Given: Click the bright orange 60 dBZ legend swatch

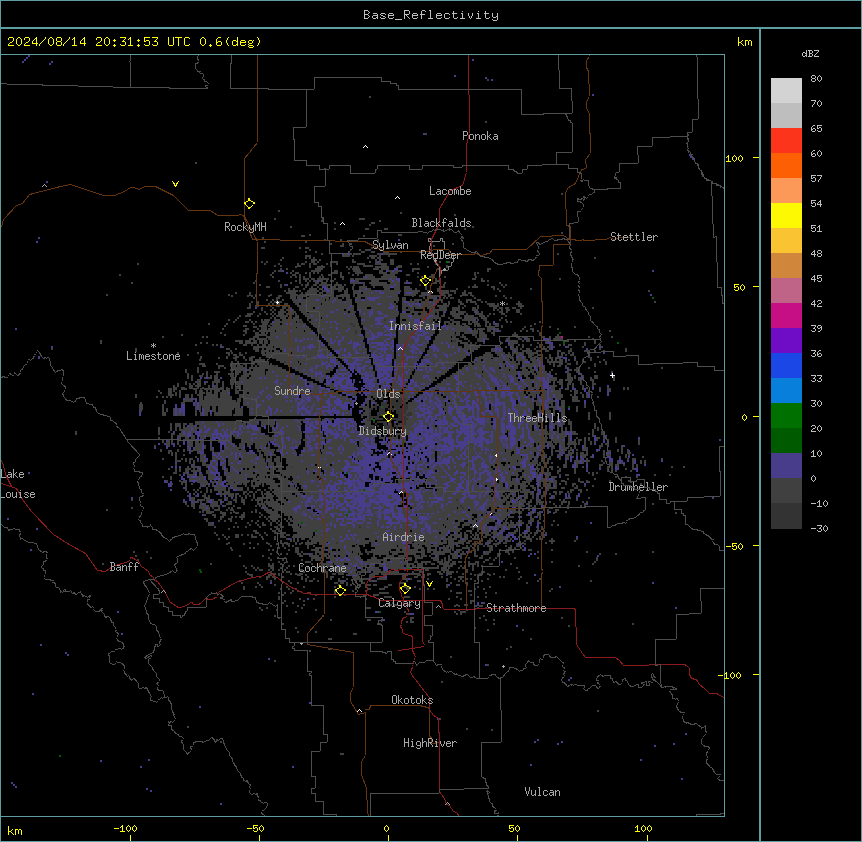Looking at the screenshot, I should (x=786, y=165).
